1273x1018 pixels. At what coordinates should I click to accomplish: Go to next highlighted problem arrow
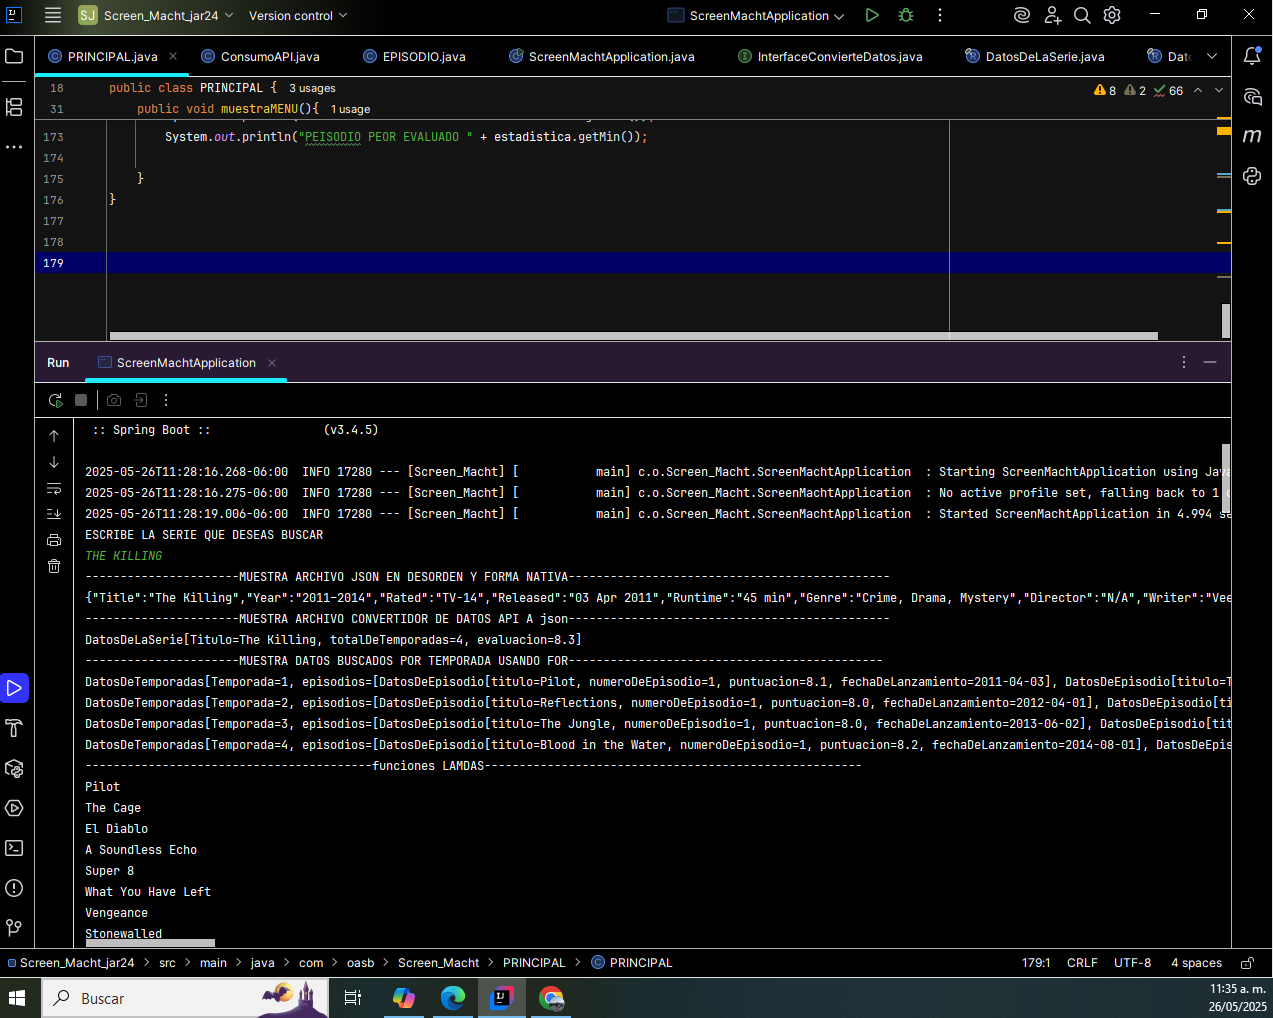pos(1219,90)
